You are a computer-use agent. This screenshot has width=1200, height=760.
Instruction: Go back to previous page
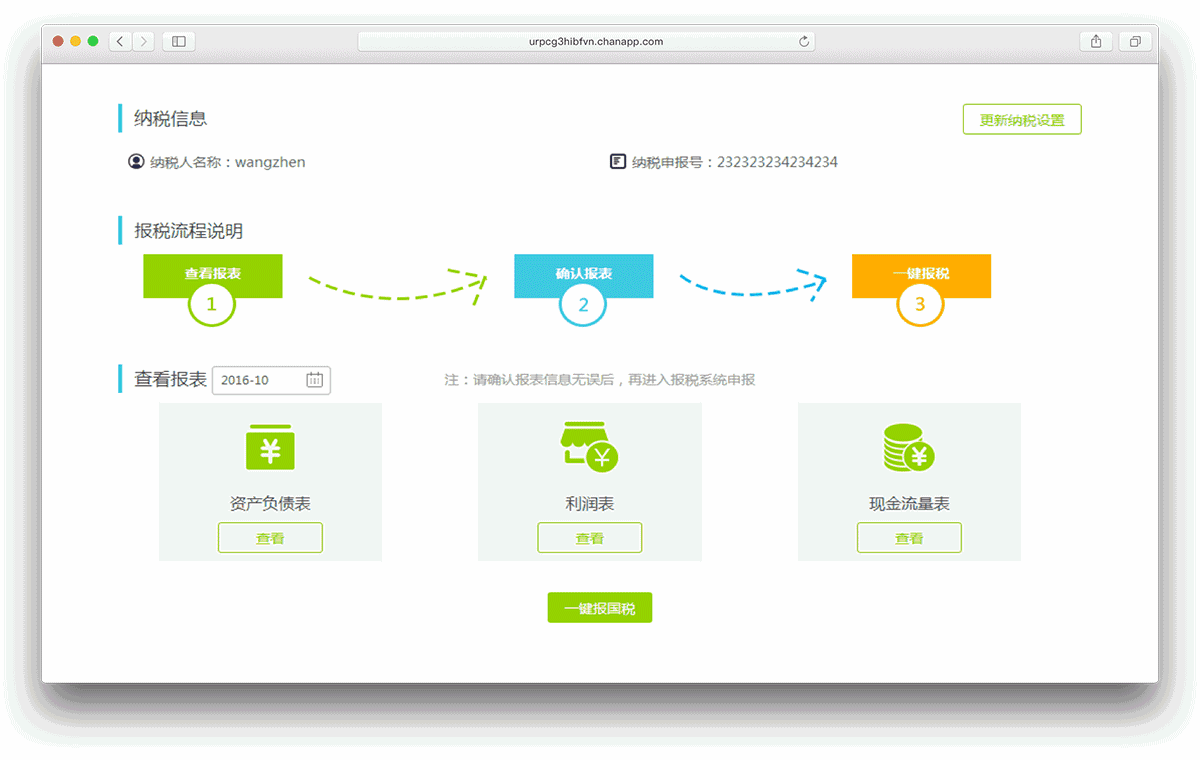pyautogui.click(x=120, y=41)
